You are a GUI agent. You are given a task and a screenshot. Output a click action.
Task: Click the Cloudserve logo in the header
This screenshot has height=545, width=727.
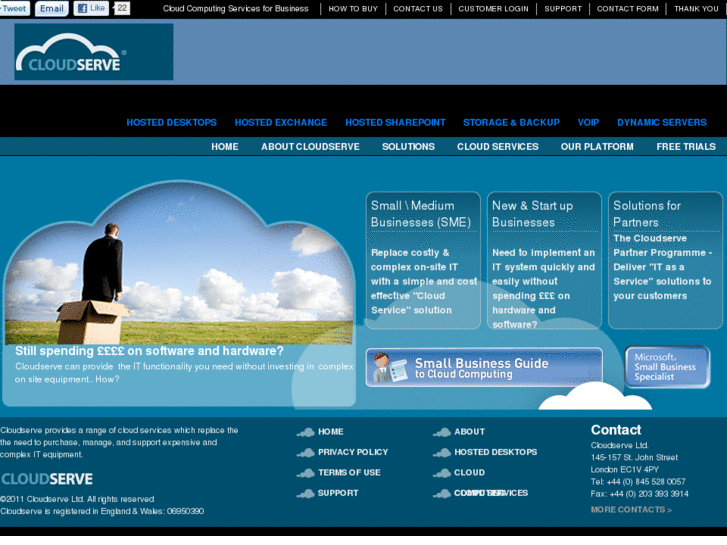(94, 52)
